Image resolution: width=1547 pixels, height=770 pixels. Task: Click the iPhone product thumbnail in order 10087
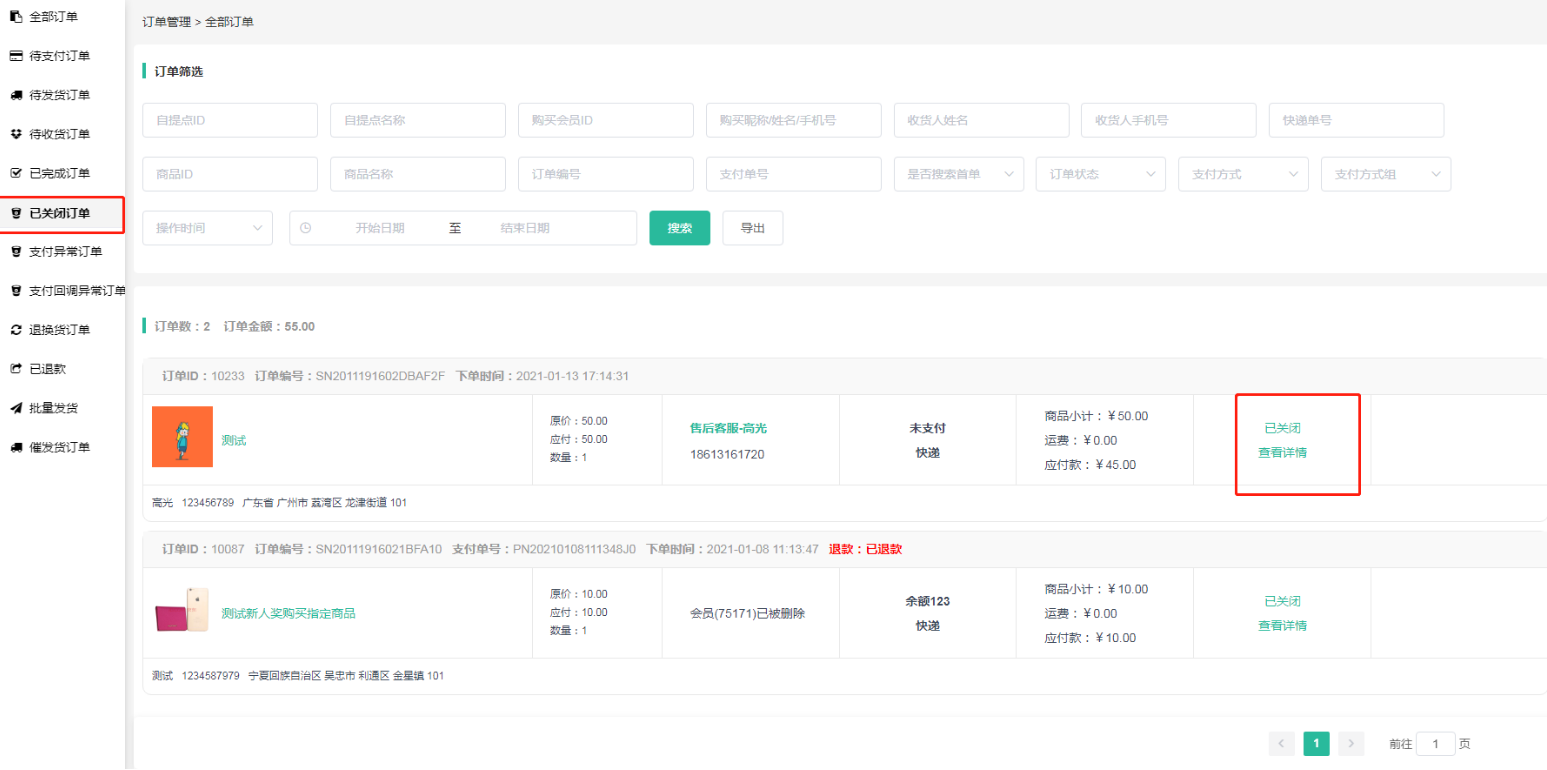tap(182, 613)
